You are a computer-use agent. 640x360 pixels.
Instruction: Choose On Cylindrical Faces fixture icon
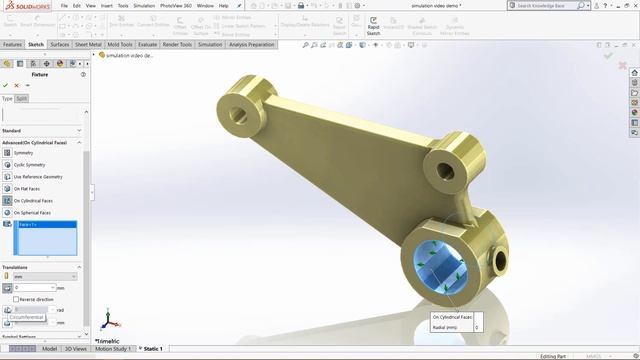click(x=7, y=200)
